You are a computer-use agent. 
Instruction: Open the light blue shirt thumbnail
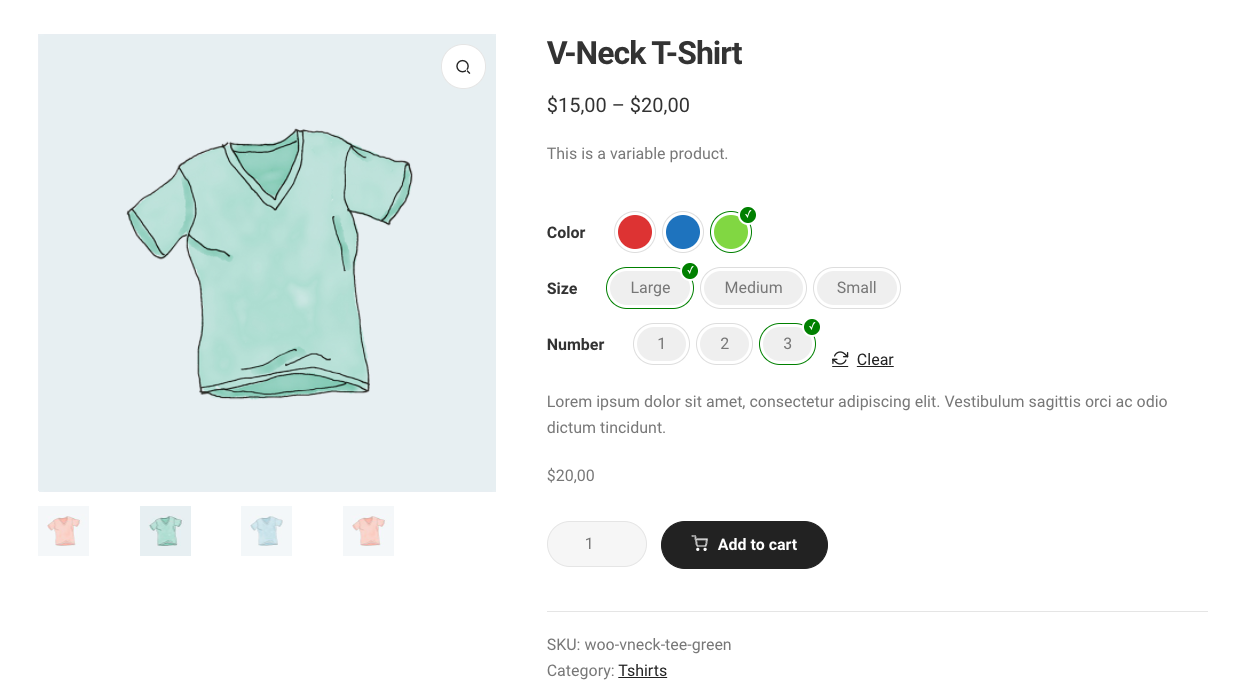pos(266,531)
